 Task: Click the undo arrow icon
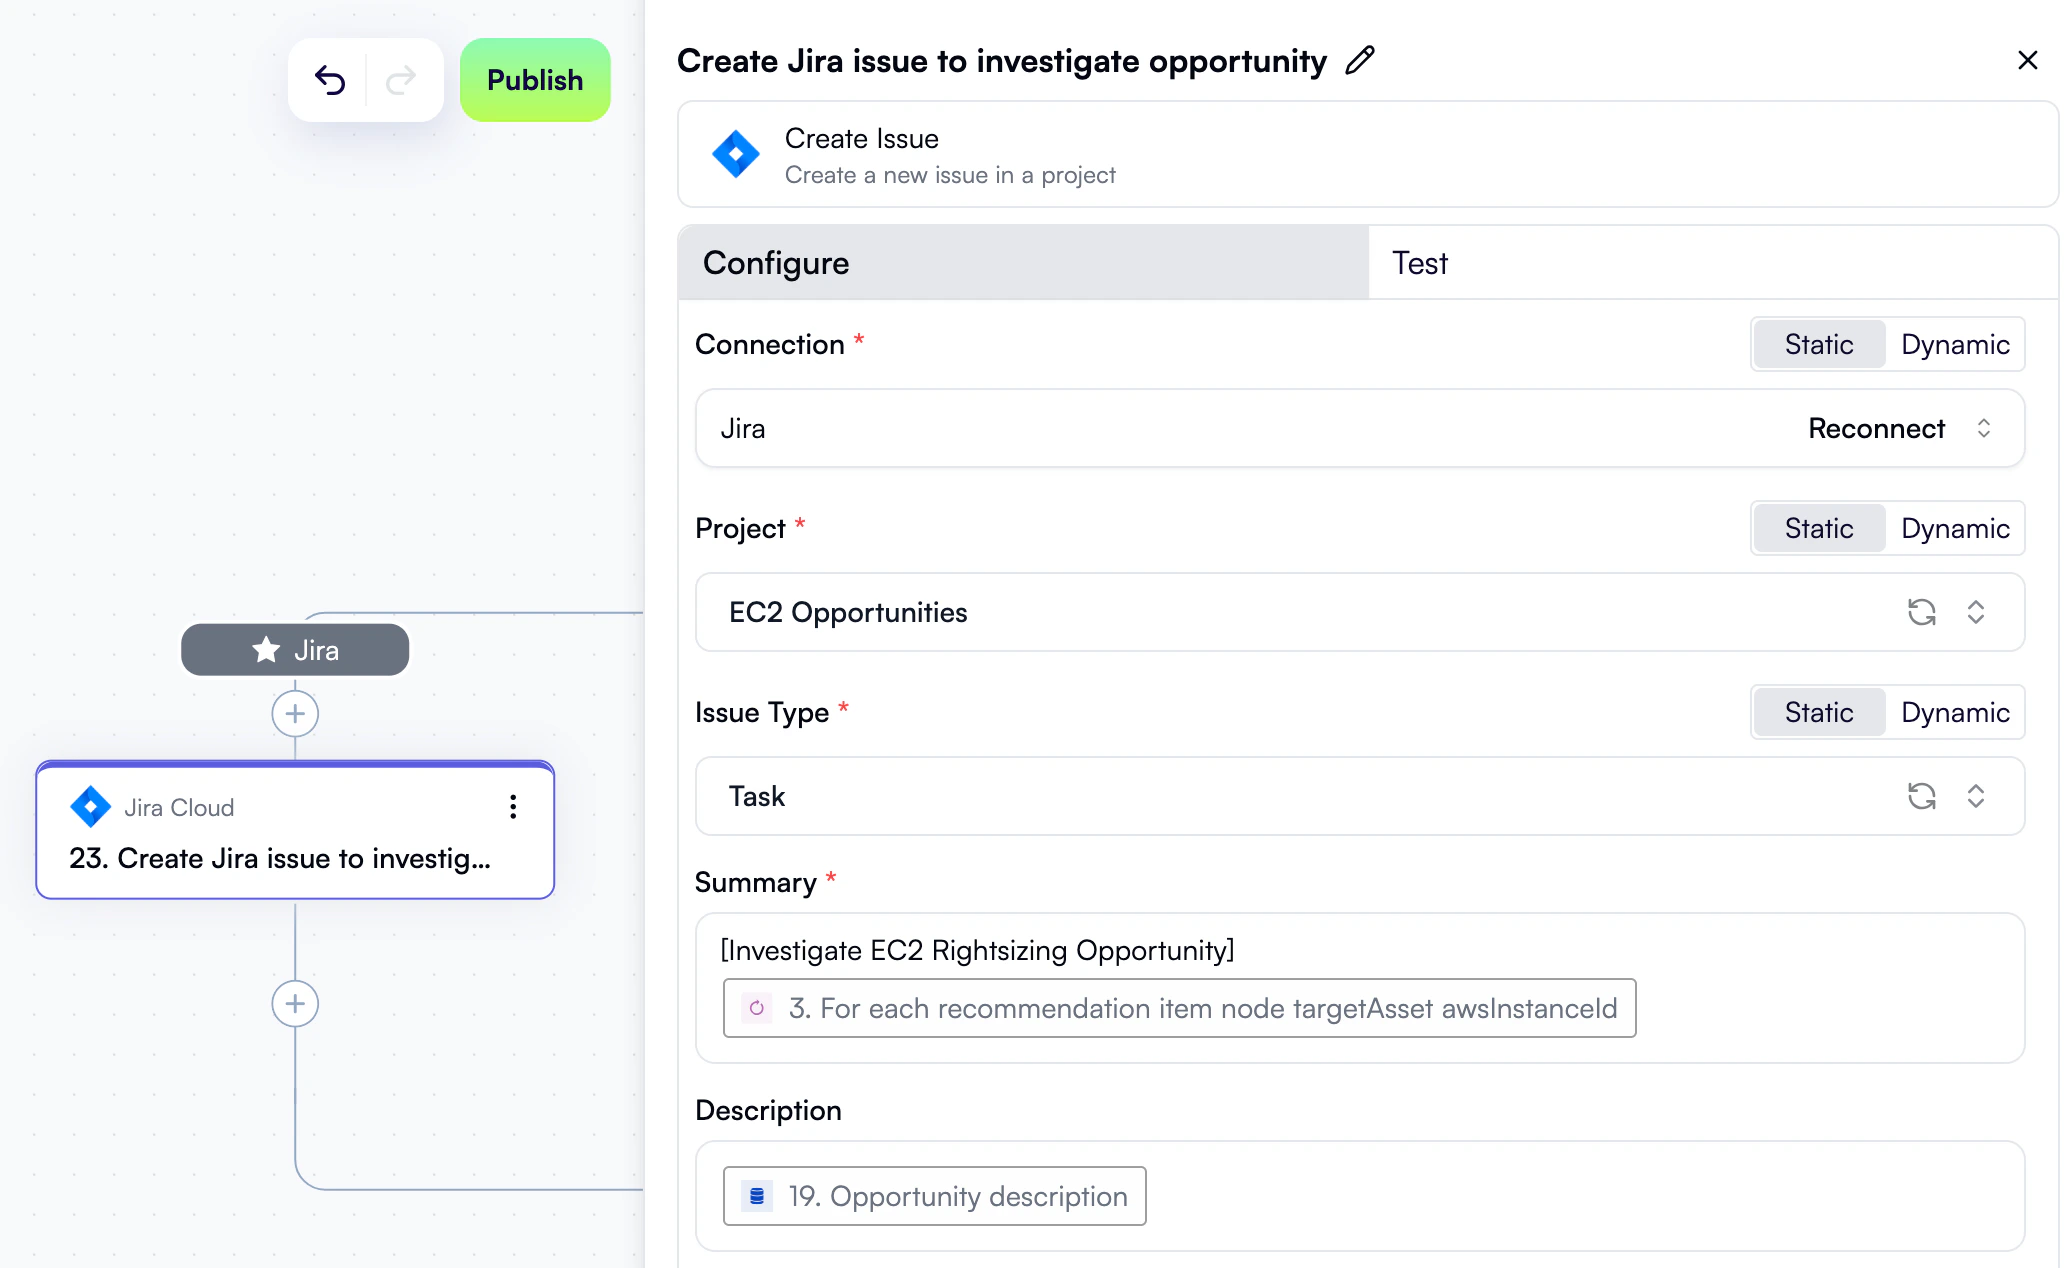(x=331, y=79)
